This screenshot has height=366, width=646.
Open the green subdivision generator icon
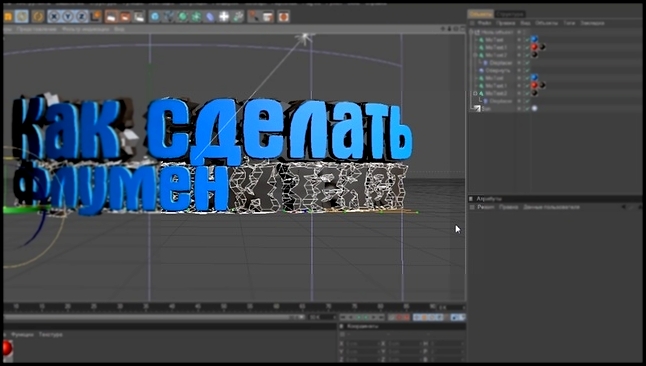[x=182, y=17]
